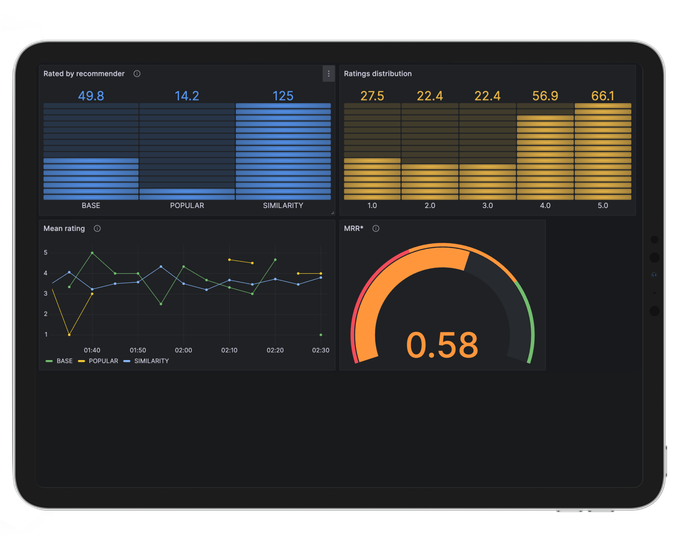Click the MRR* panel info icon
The height and width of the screenshot is (550, 700).
click(376, 229)
